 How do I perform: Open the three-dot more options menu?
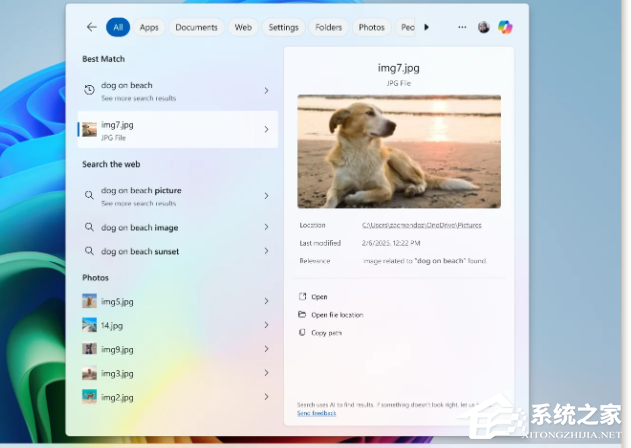[x=462, y=27]
